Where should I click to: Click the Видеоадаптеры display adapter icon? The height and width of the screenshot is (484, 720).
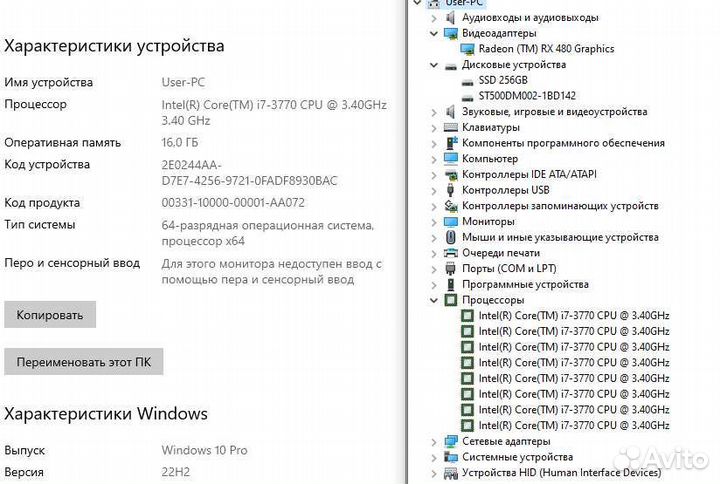pos(451,34)
